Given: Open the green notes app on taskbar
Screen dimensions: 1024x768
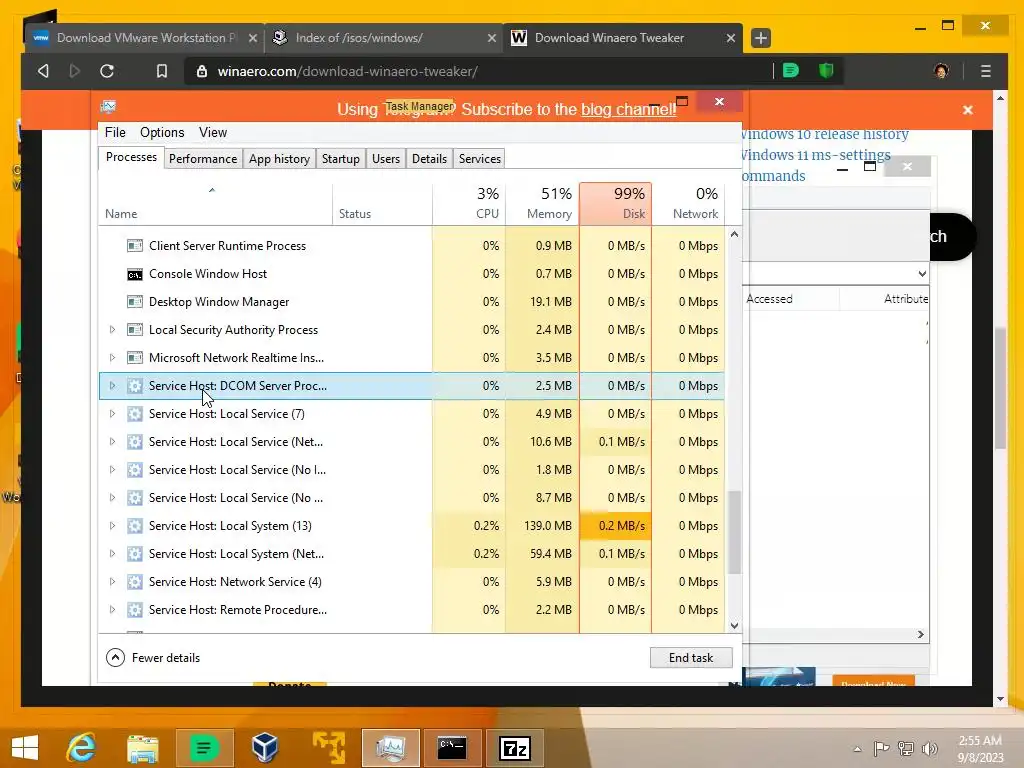Looking at the screenshot, I should click(204, 748).
